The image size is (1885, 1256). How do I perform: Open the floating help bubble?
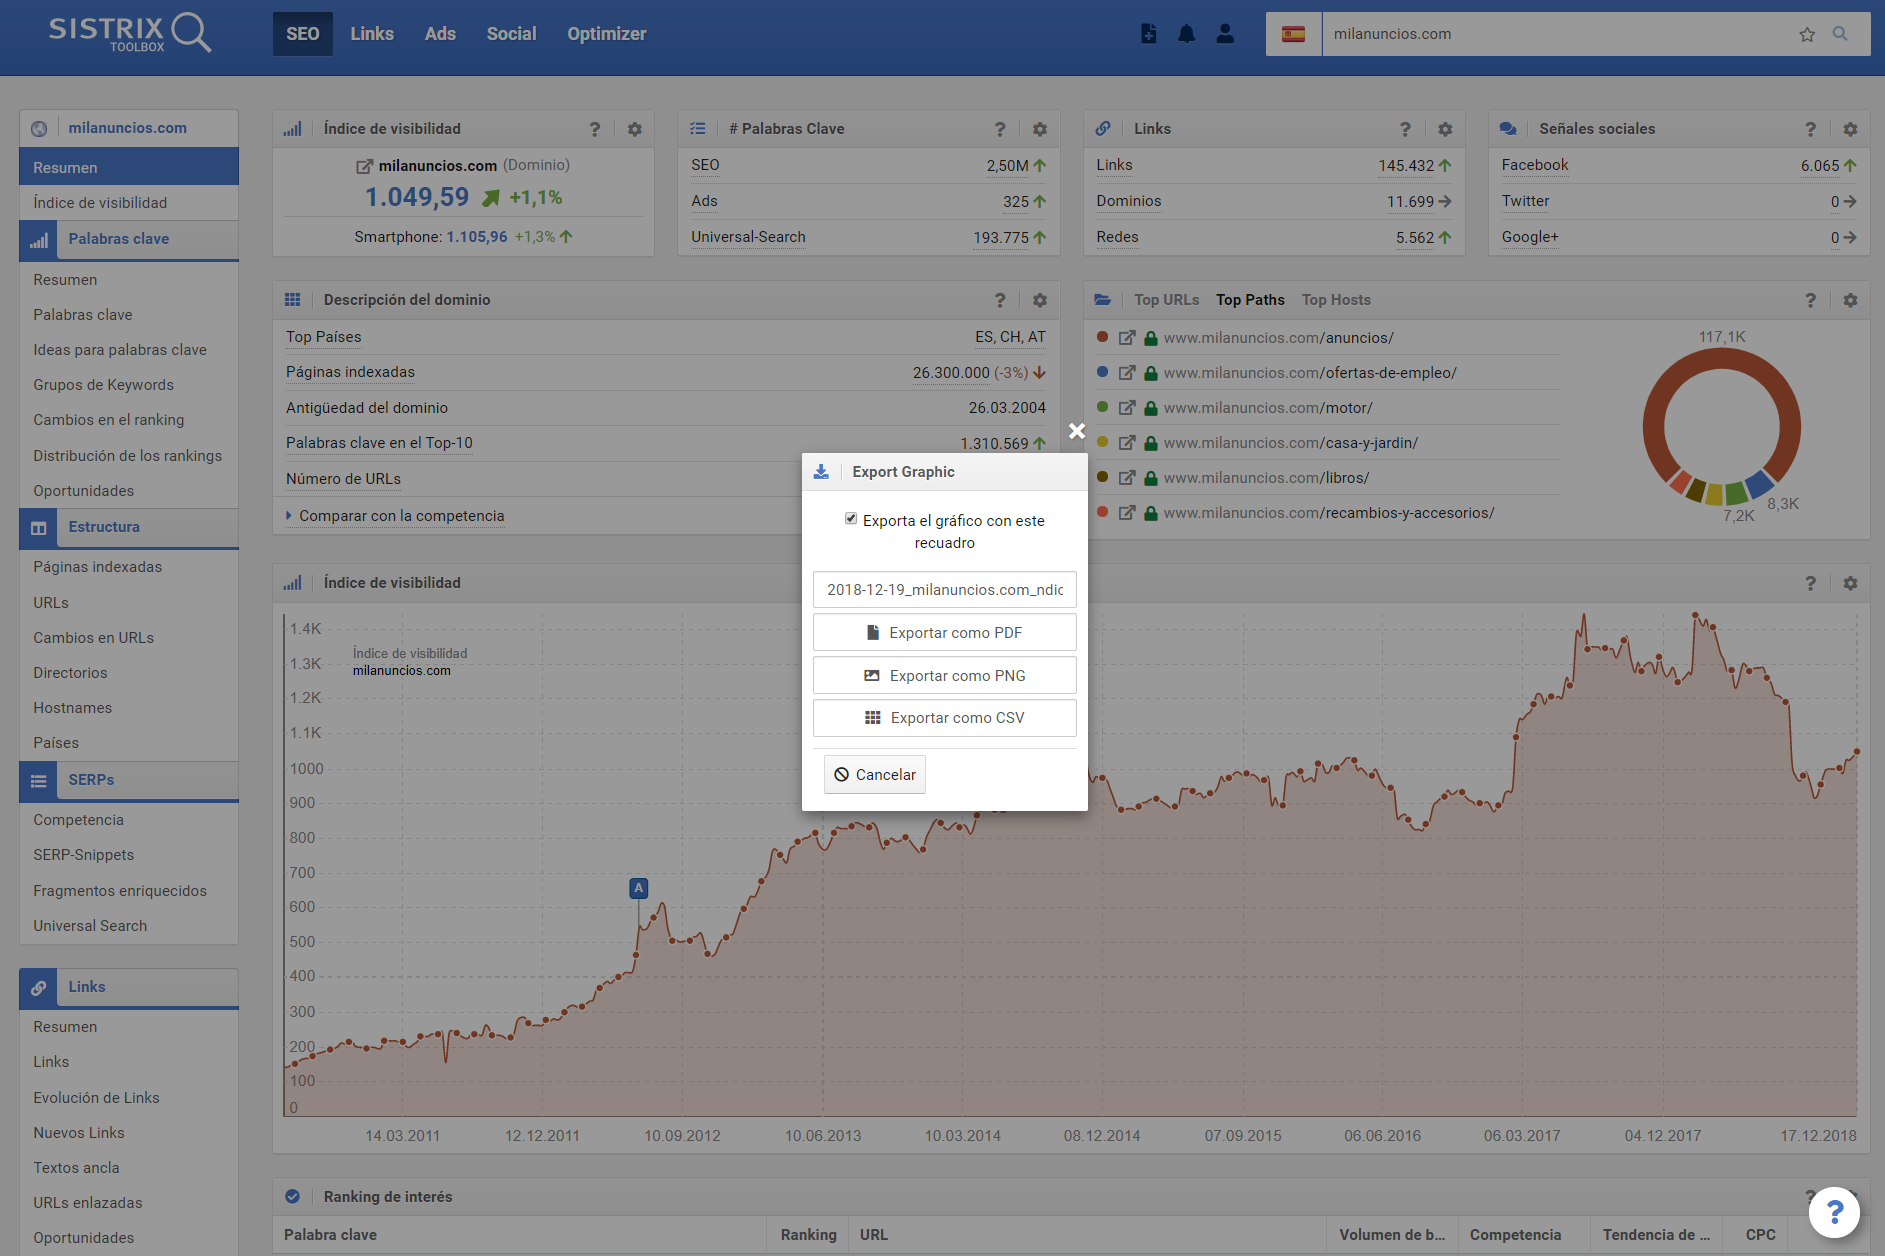coord(1834,1212)
